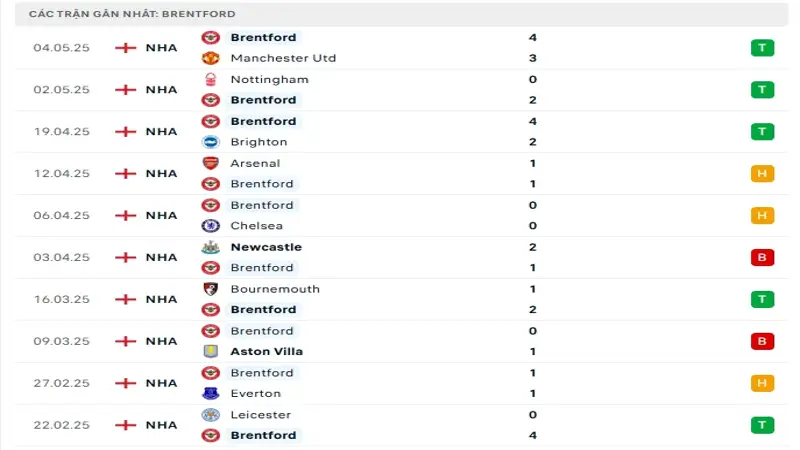Click the Aston Villa club crest
This screenshot has height=450, width=800.
click(x=210, y=352)
